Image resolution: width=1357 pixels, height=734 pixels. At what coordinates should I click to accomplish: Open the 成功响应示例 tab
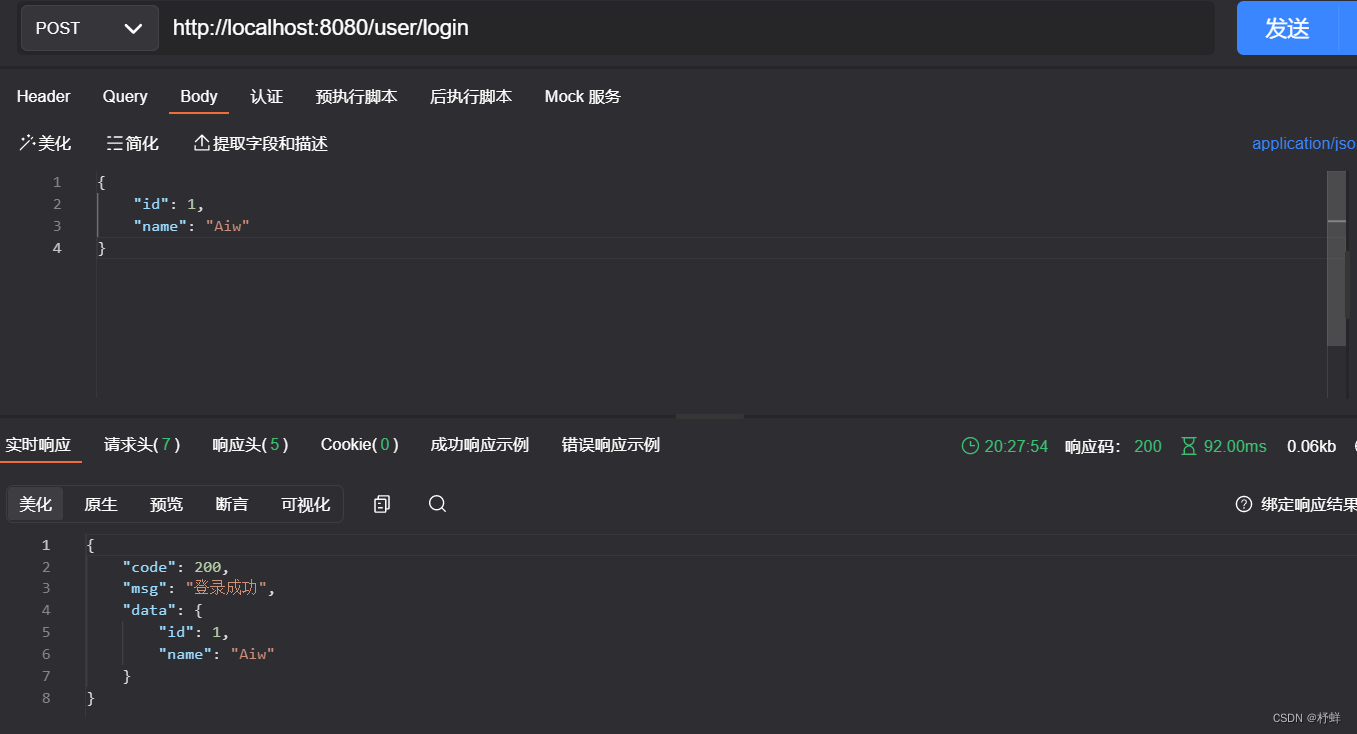480,445
